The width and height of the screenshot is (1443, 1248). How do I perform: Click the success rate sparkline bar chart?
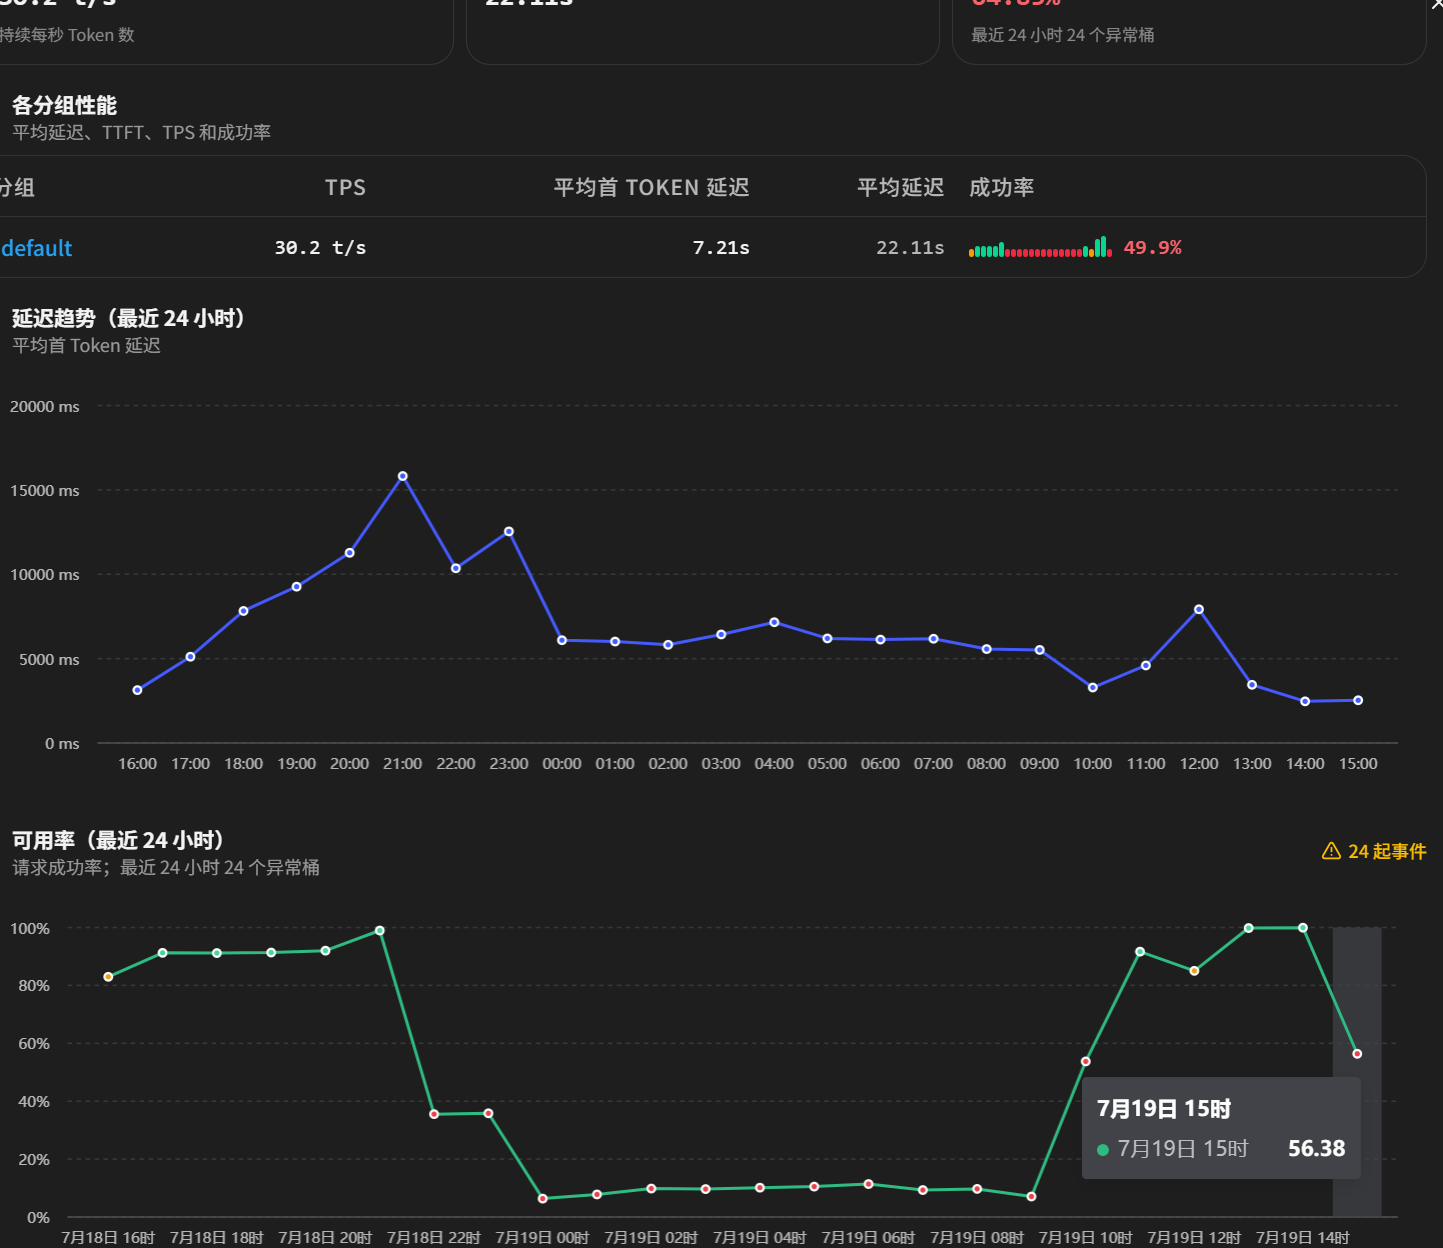click(1040, 247)
